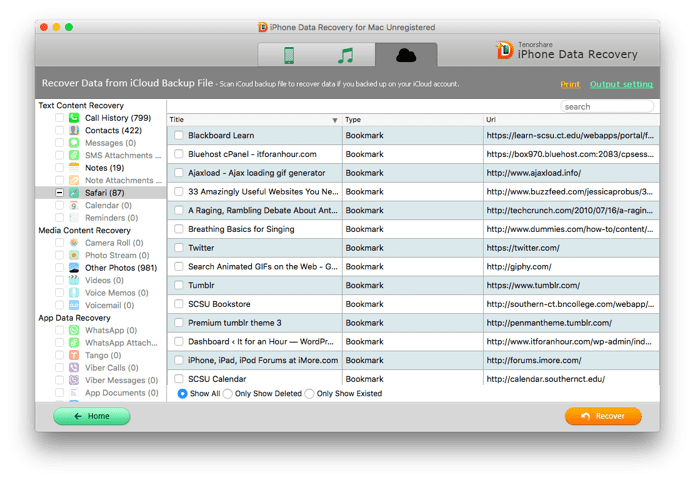
Task: Select the Safari (87) category label
Action: (x=105, y=193)
